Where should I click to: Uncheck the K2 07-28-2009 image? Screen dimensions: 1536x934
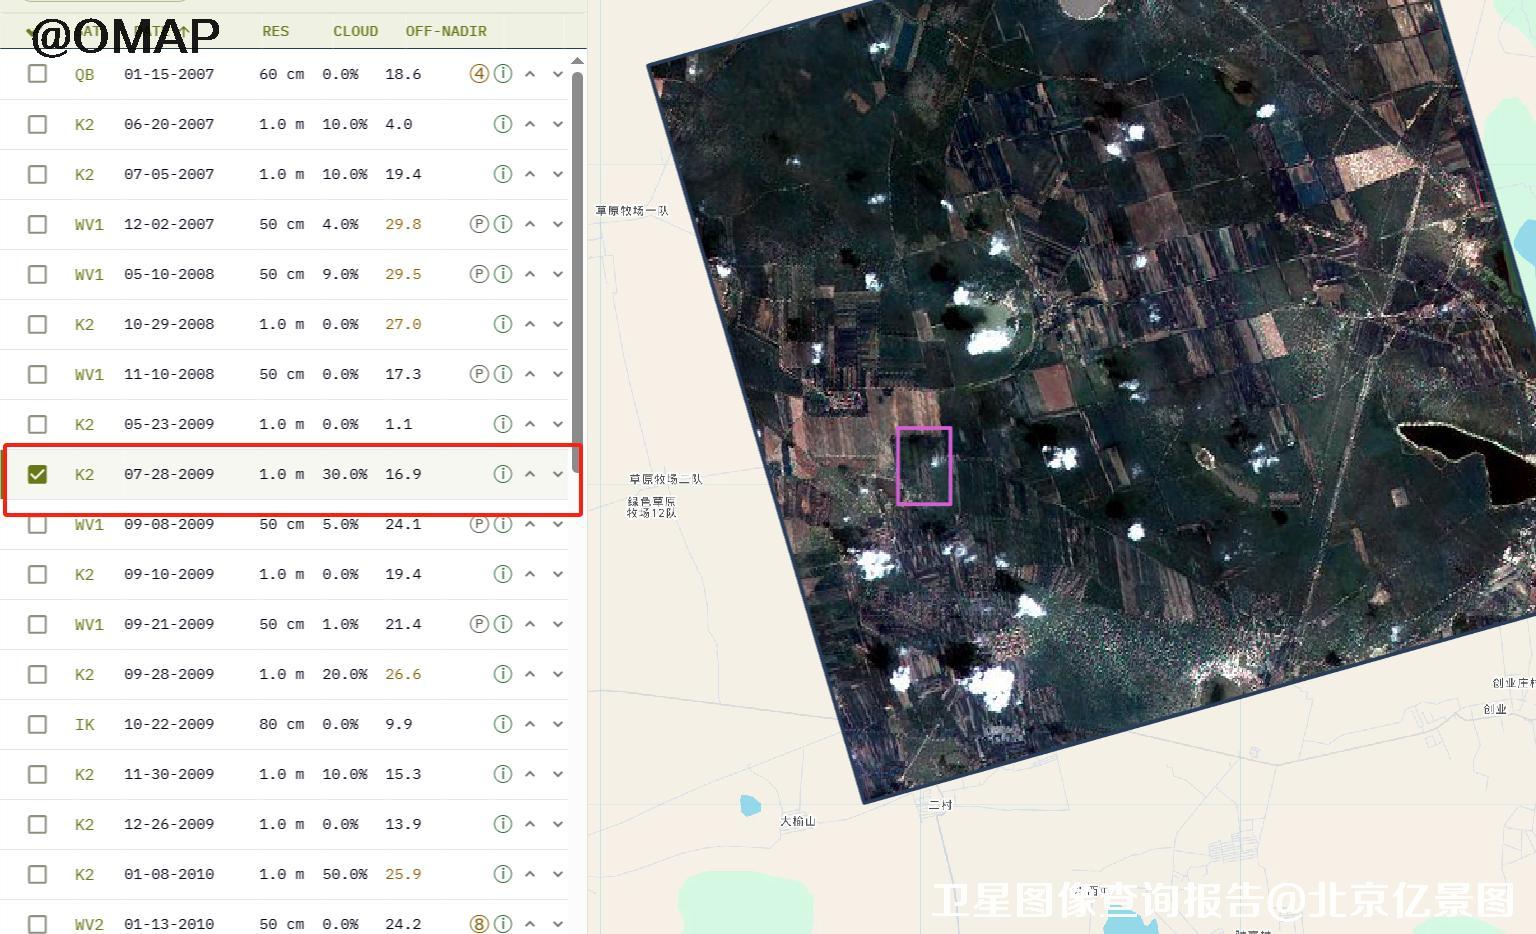37,474
